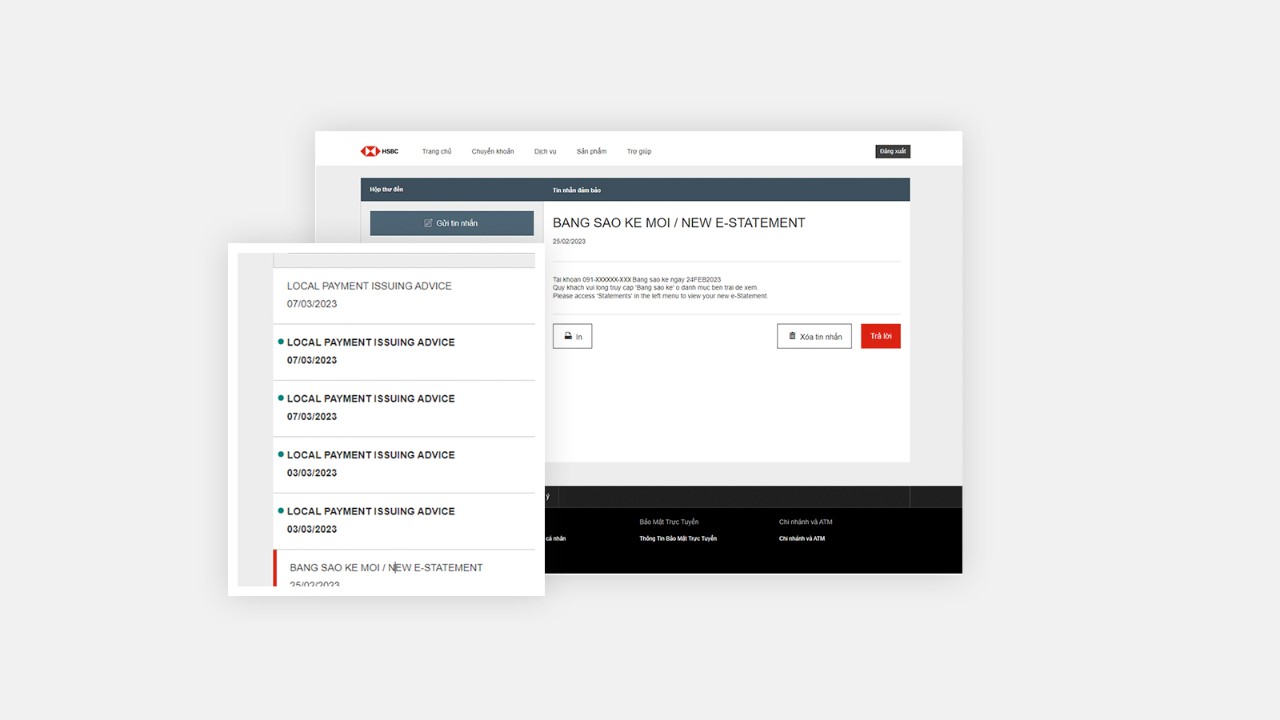Select the Dịch vụ menu item

coord(545,151)
